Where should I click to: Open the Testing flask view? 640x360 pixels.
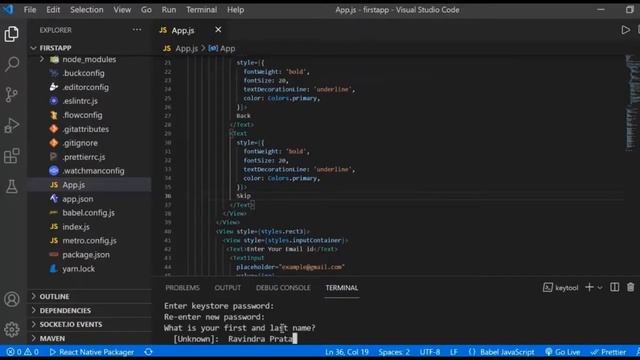[11, 187]
